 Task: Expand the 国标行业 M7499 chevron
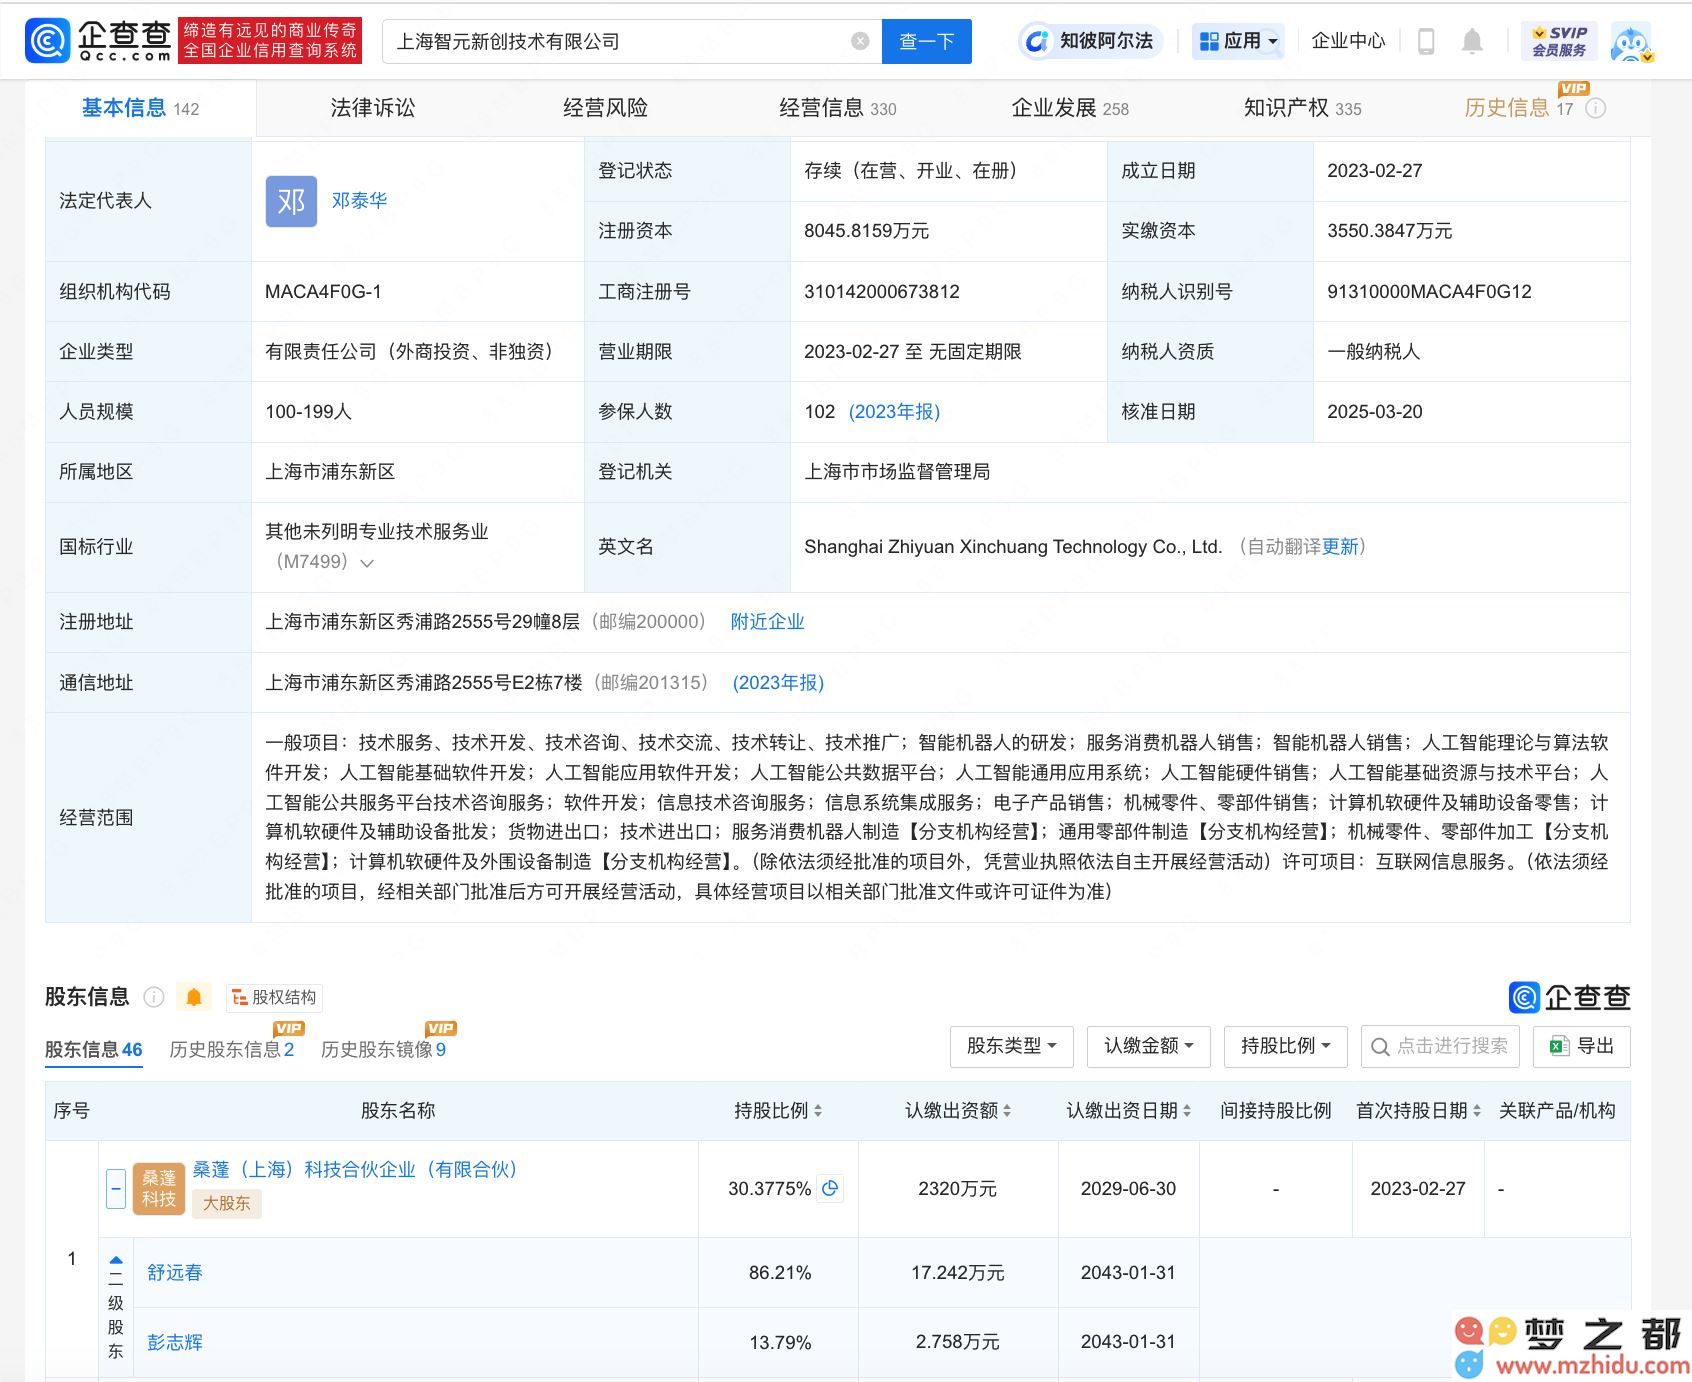367,563
